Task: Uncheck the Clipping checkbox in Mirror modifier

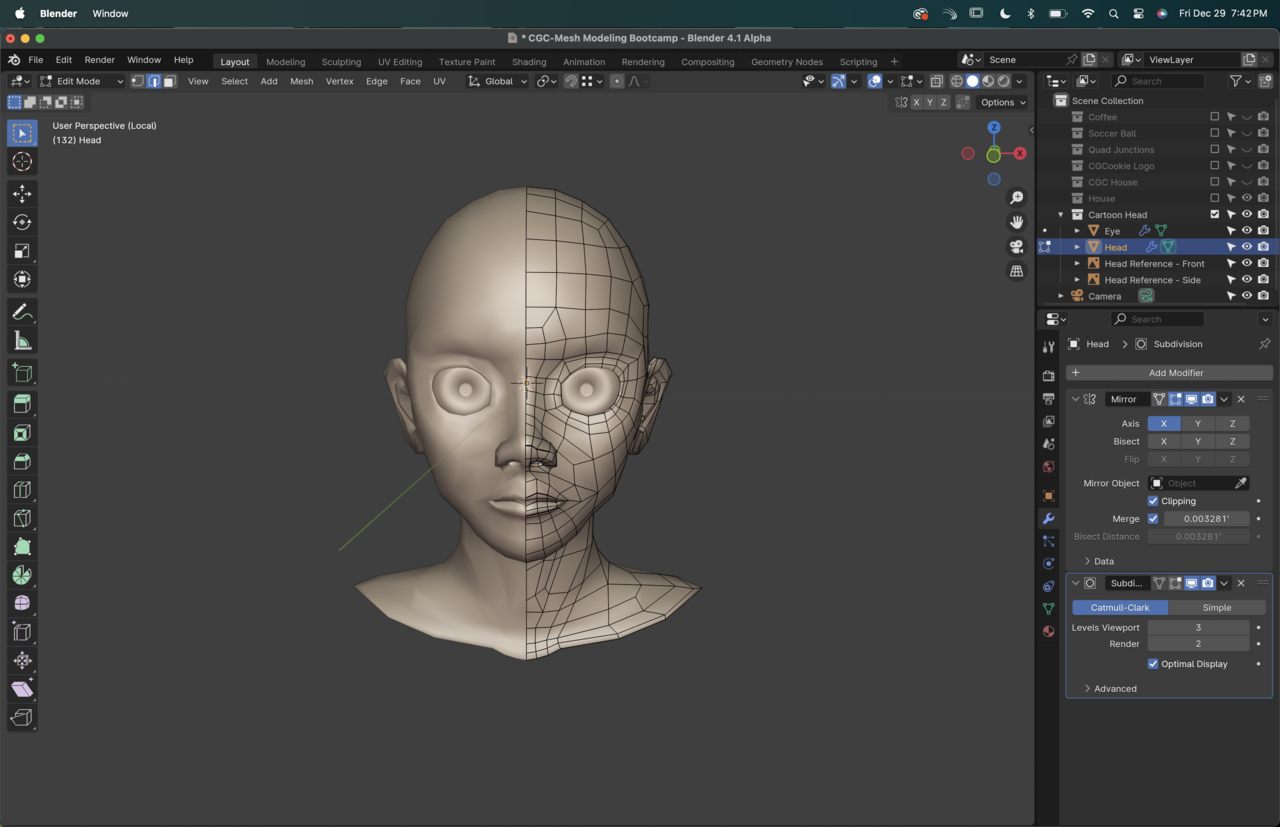Action: [x=1153, y=501]
